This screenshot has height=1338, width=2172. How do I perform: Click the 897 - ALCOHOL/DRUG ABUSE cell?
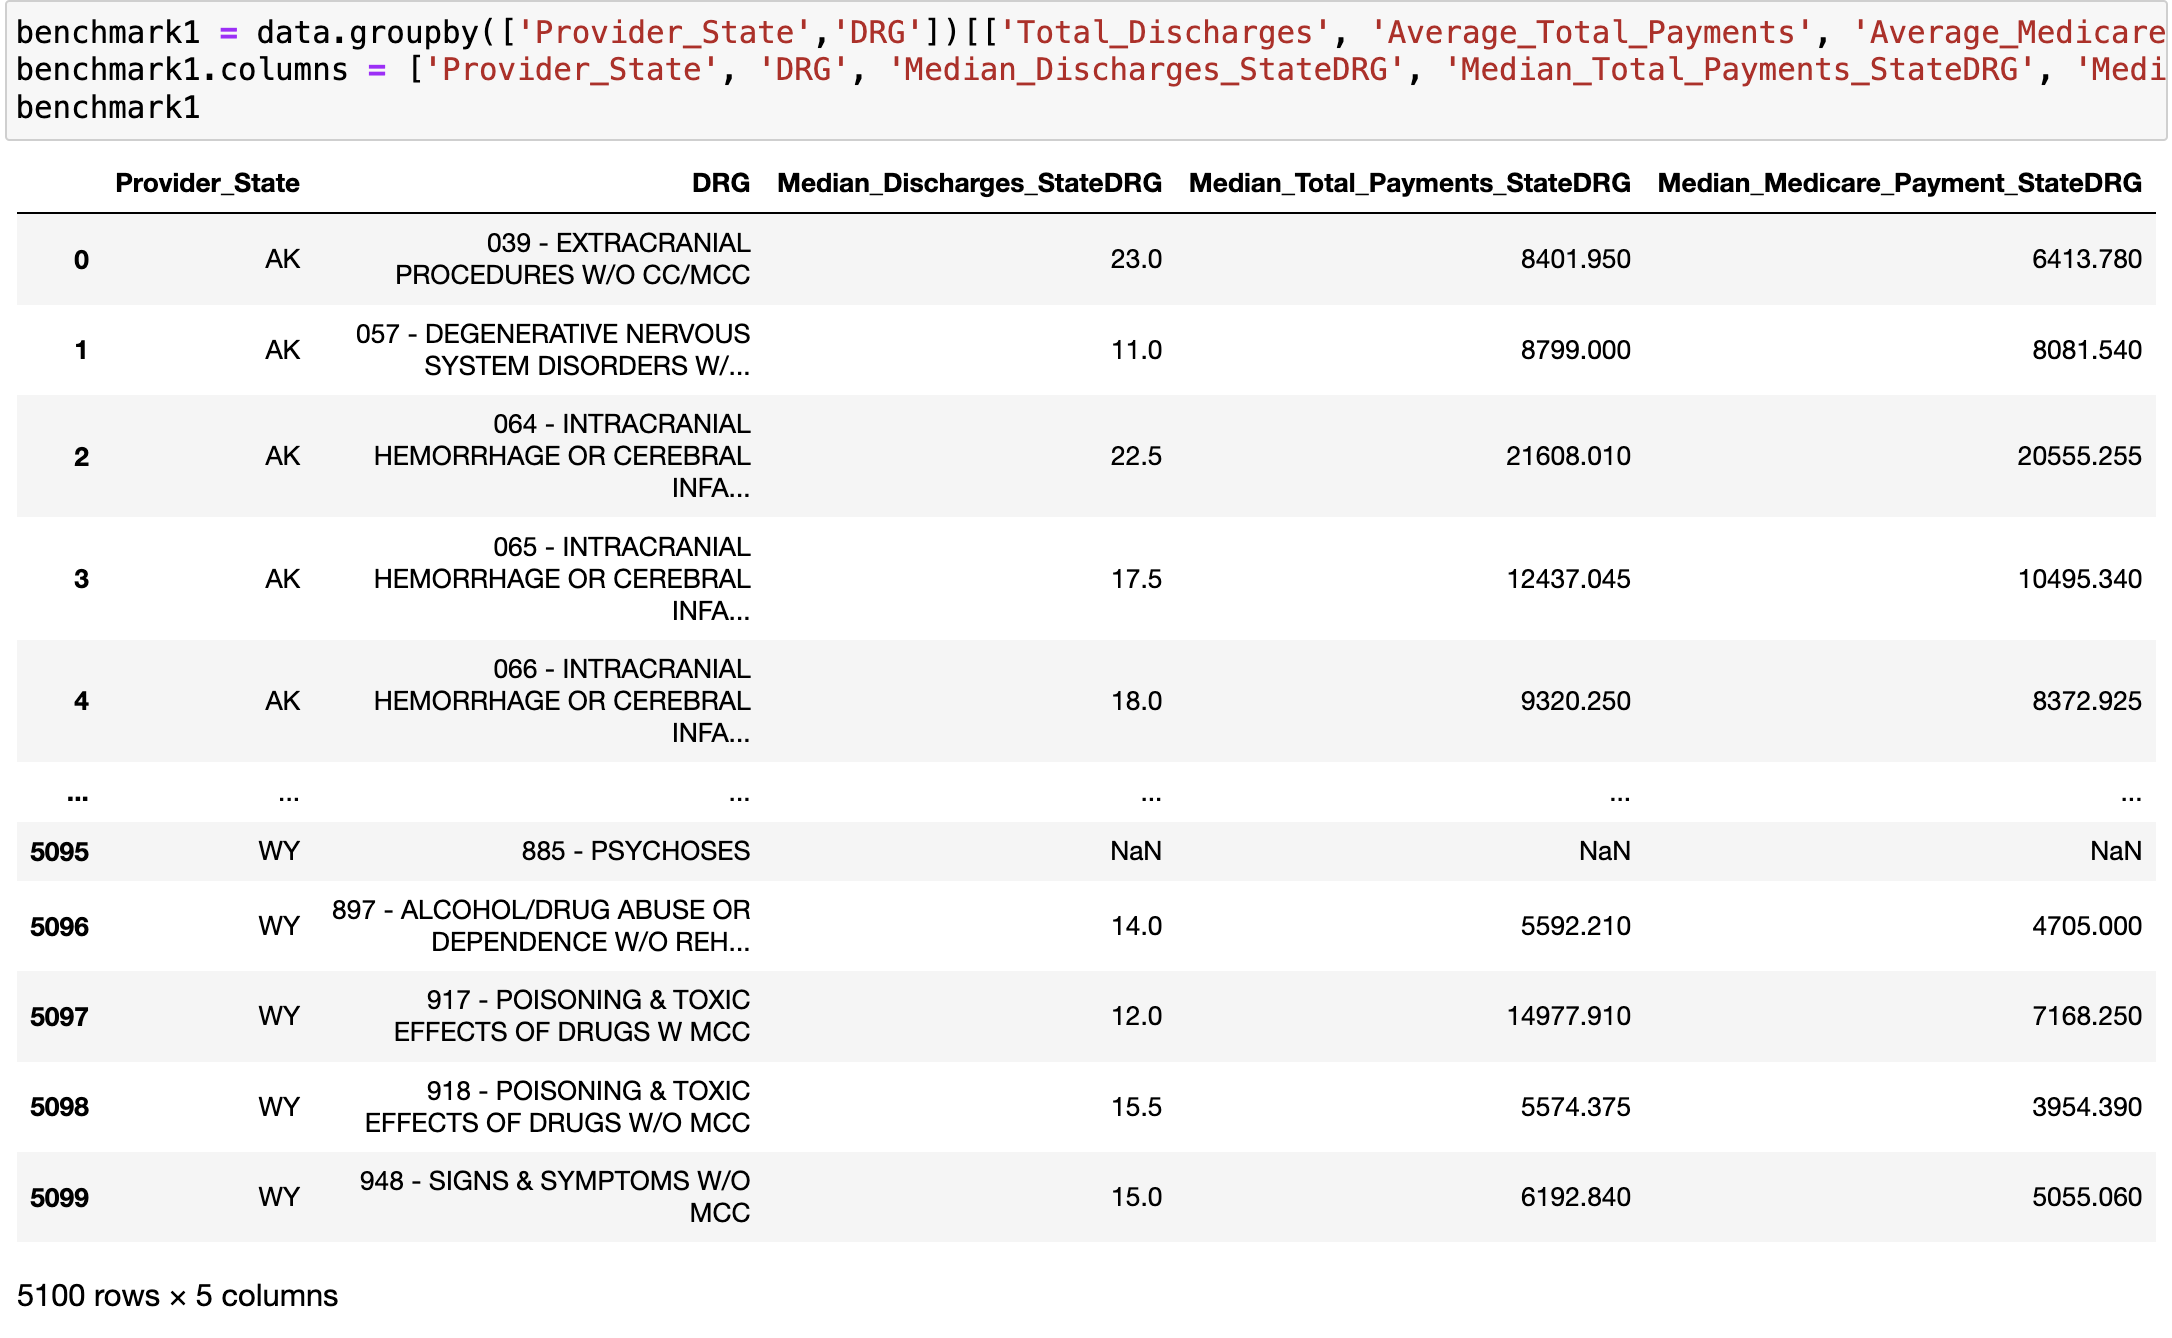tap(541, 926)
